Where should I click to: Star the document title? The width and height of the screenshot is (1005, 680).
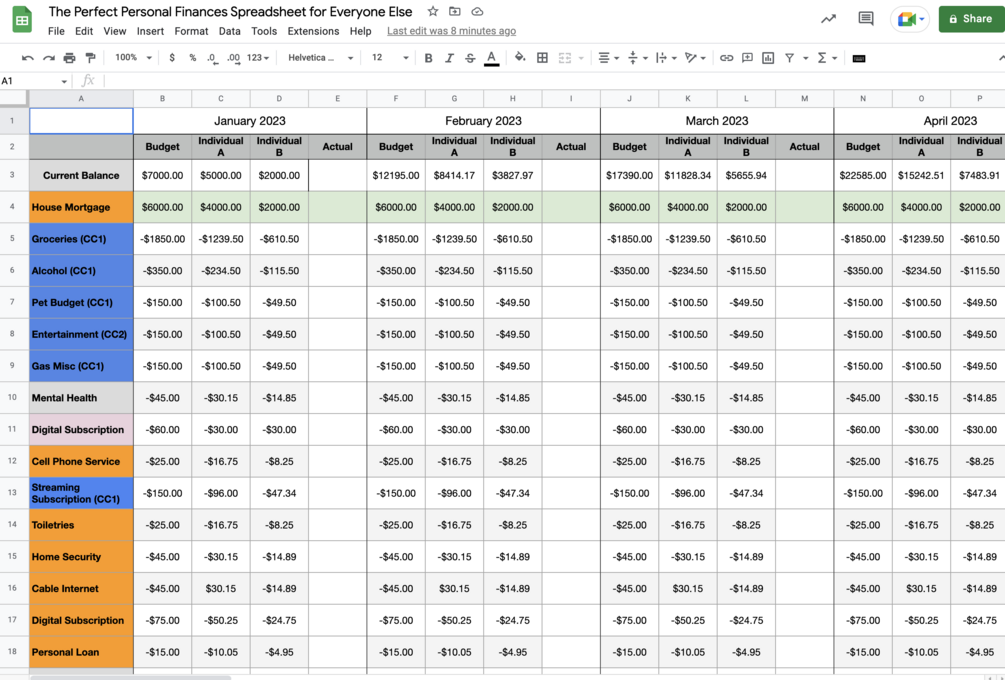433,12
